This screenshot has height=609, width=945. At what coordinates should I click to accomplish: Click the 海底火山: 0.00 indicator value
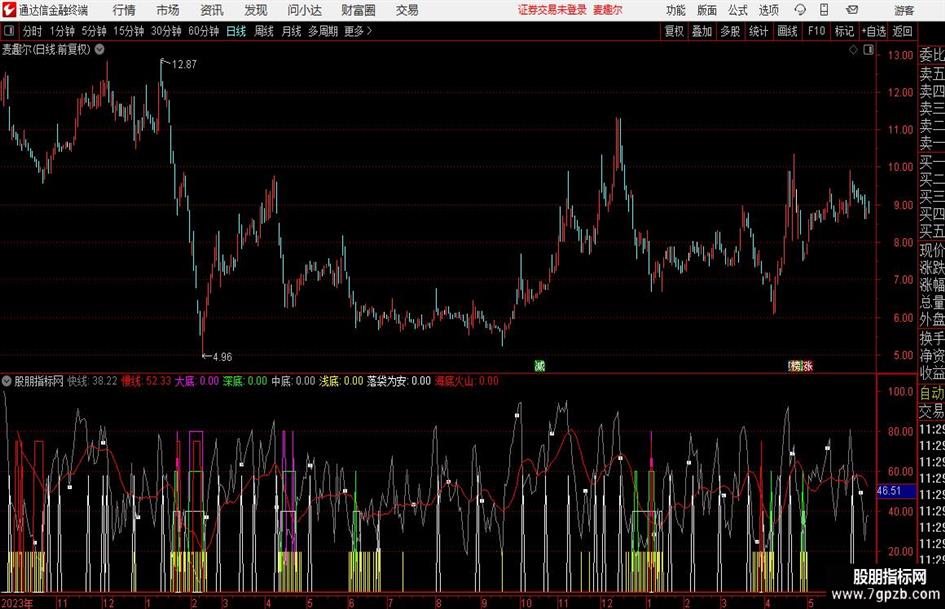click(x=467, y=381)
